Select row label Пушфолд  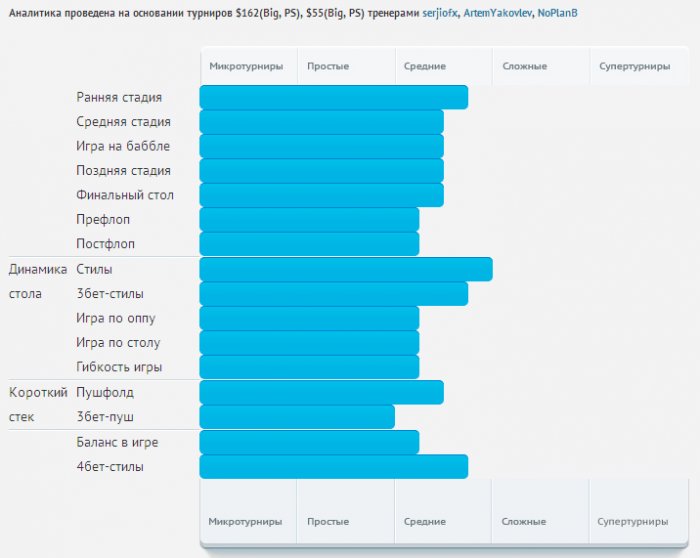click(x=104, y=393)
